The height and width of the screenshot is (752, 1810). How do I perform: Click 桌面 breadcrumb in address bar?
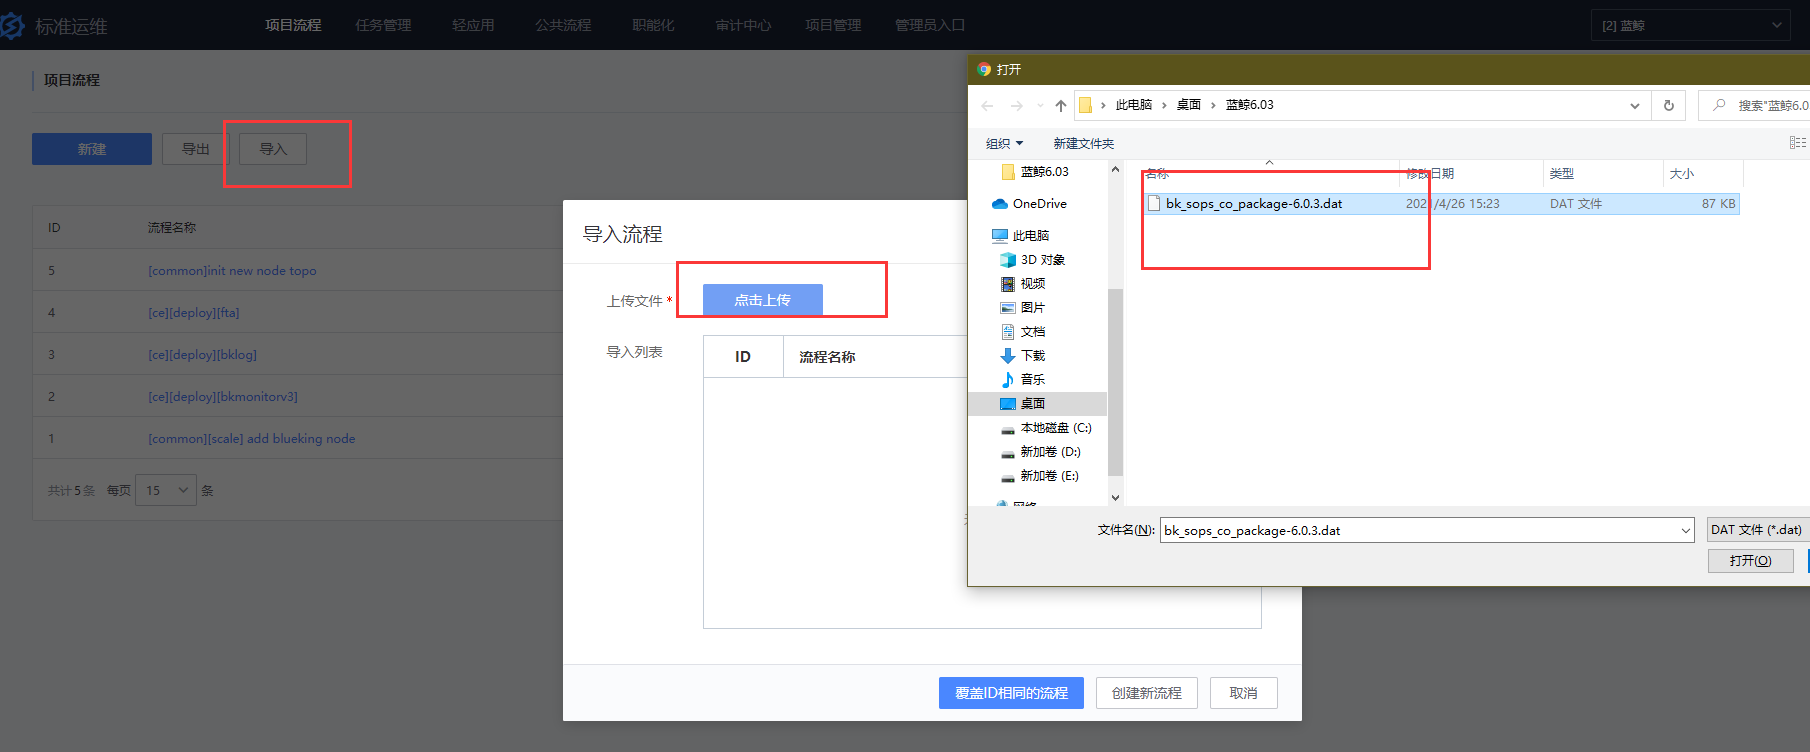click(x=1188, y=105)
